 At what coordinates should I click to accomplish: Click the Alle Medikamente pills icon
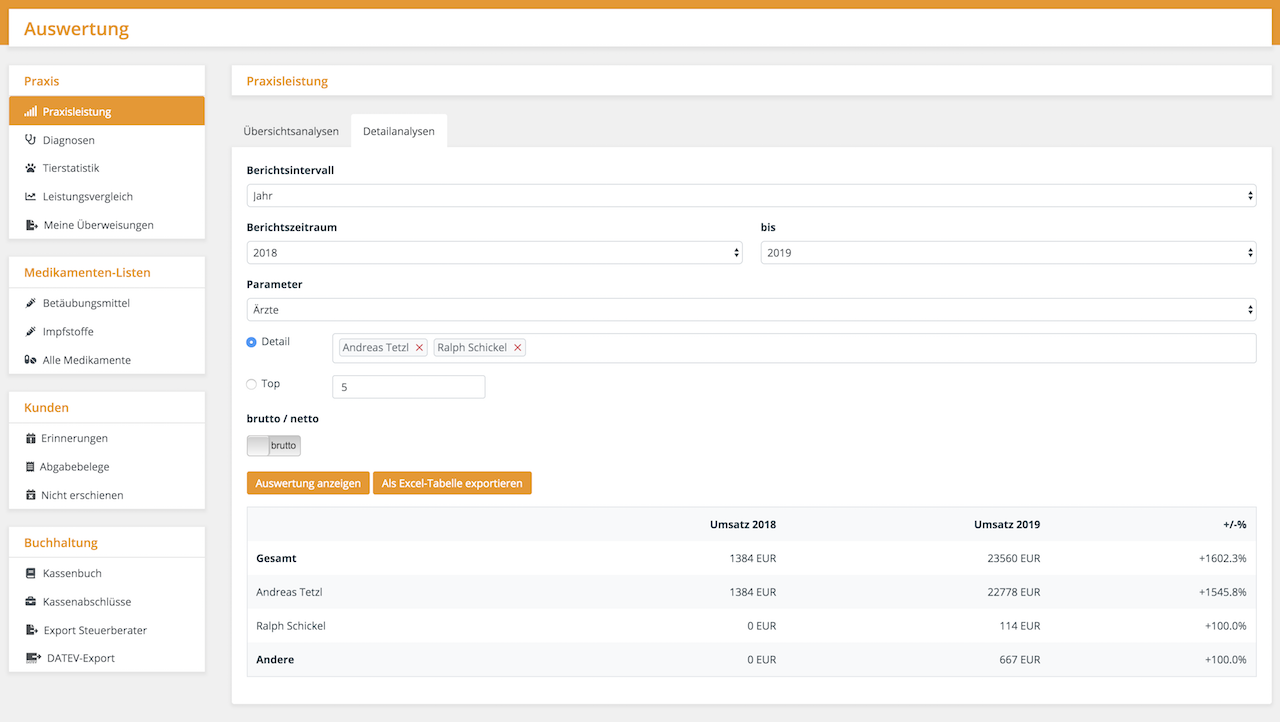[30, 360]
